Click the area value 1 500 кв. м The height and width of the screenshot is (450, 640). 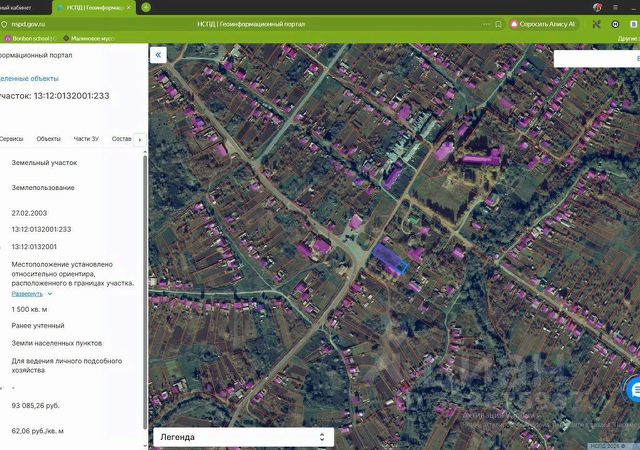pyautogui.click(x=29, y=310)
